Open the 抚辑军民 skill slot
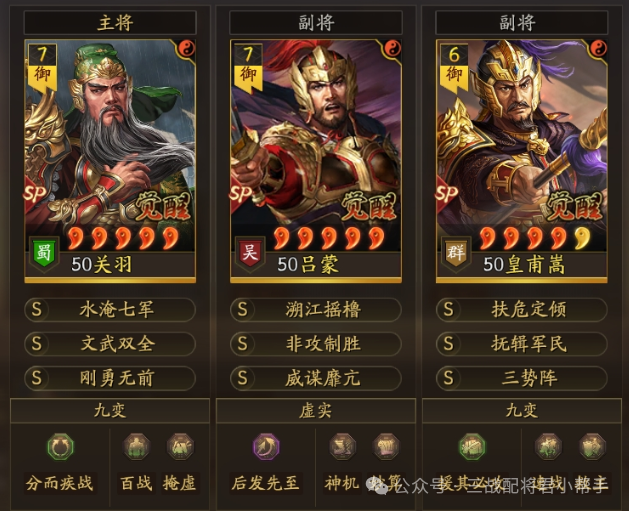The height and width of the screenshot is (511, 629). click(x=521, y=344)
